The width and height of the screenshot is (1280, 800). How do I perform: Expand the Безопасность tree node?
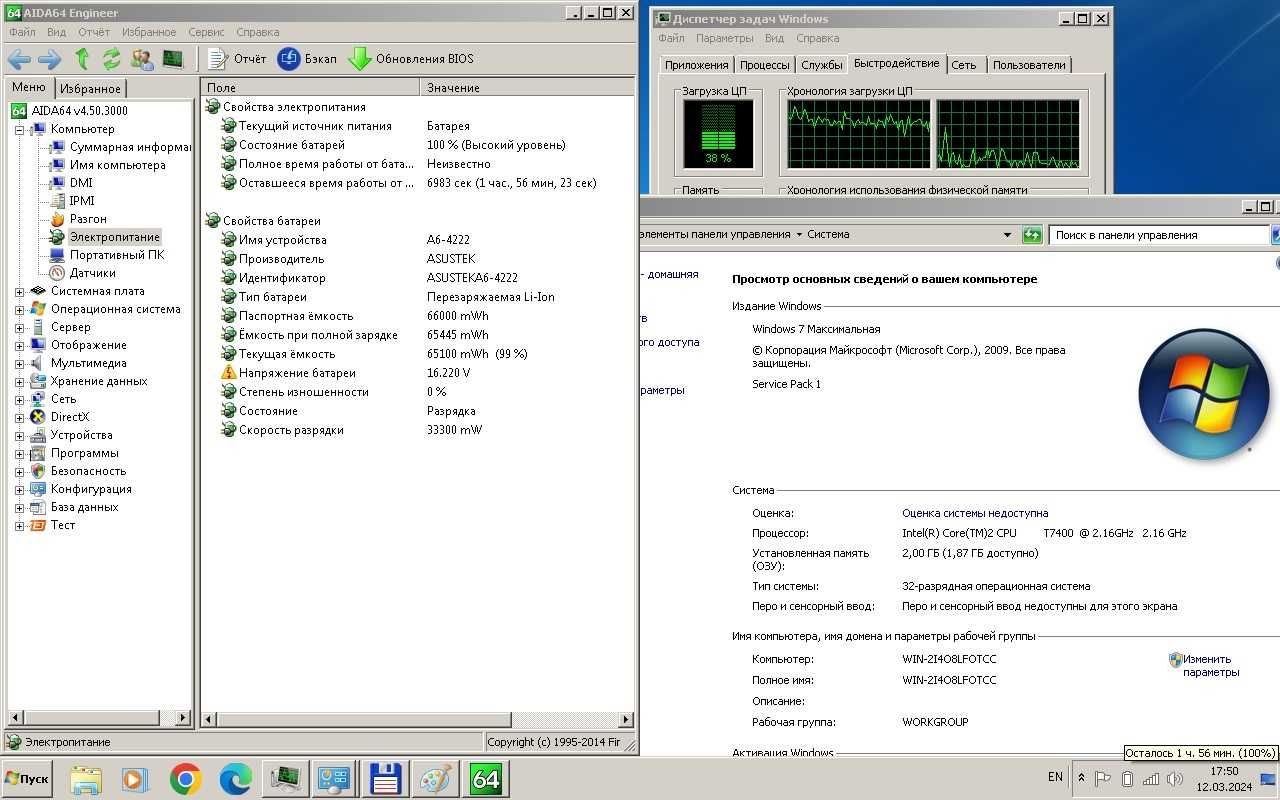pos(19,471)
